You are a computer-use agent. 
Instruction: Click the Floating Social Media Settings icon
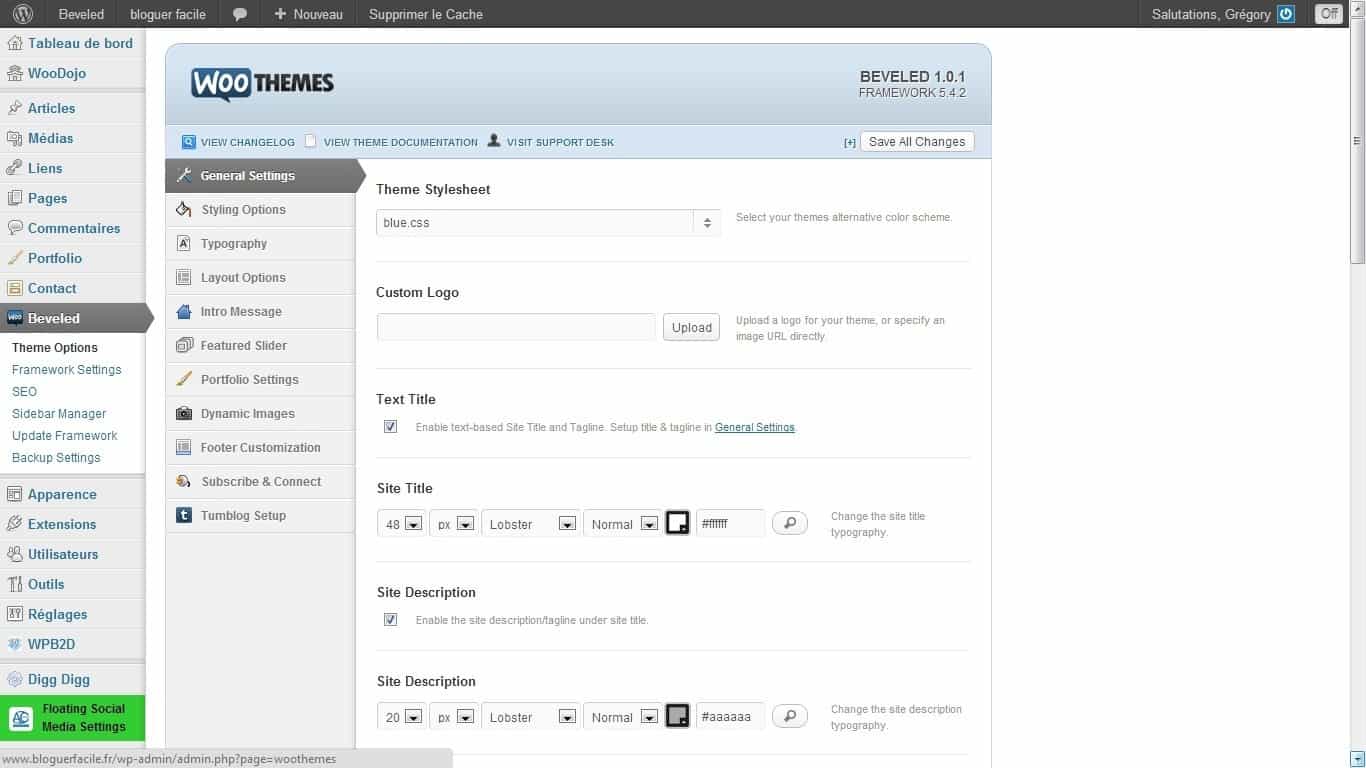pyautogui.click(x=21, y=718)
